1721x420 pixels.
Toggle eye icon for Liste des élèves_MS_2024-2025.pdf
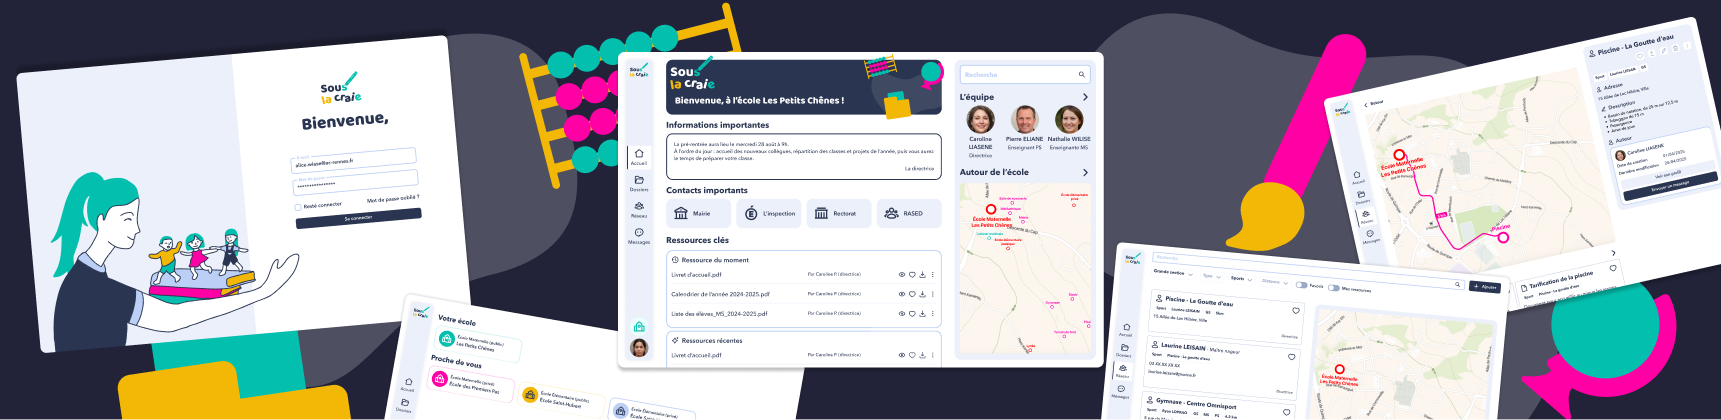(901, 314)
